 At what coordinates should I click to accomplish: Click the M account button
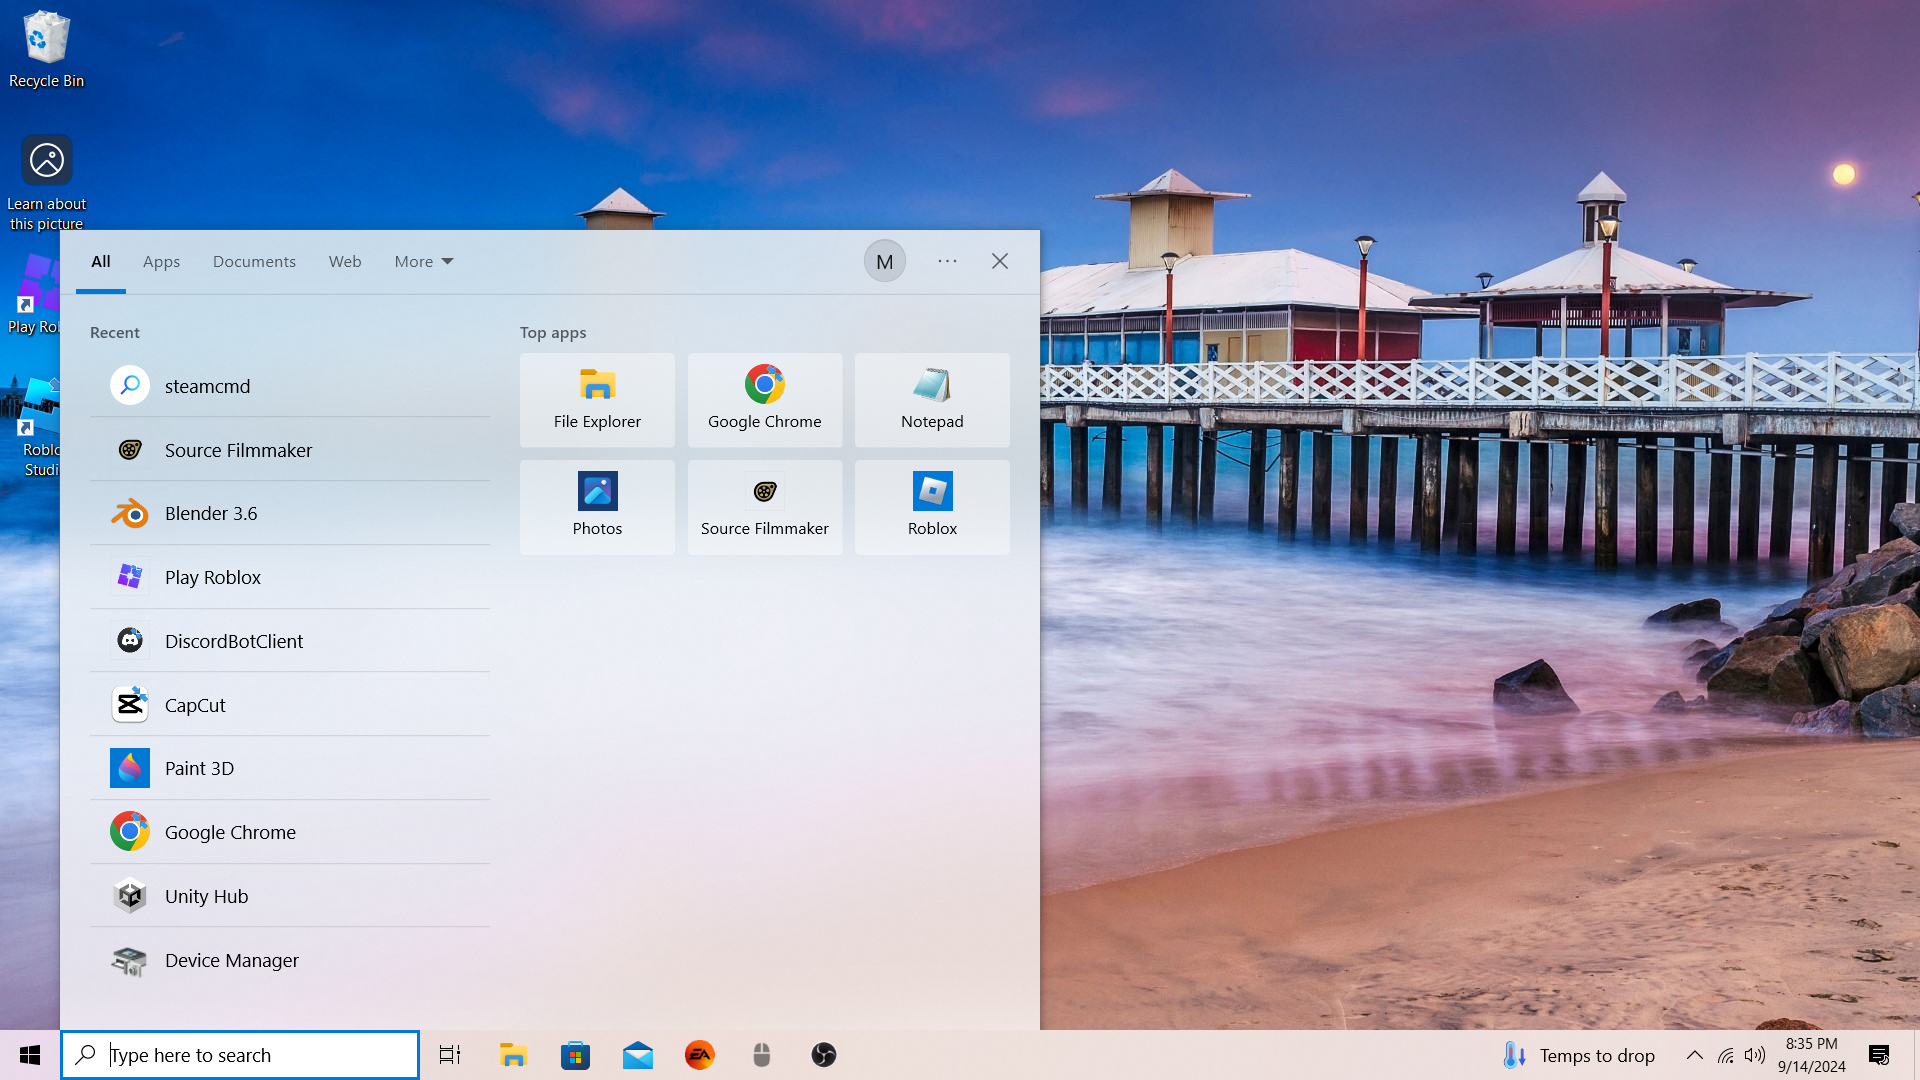click(884, 261)
